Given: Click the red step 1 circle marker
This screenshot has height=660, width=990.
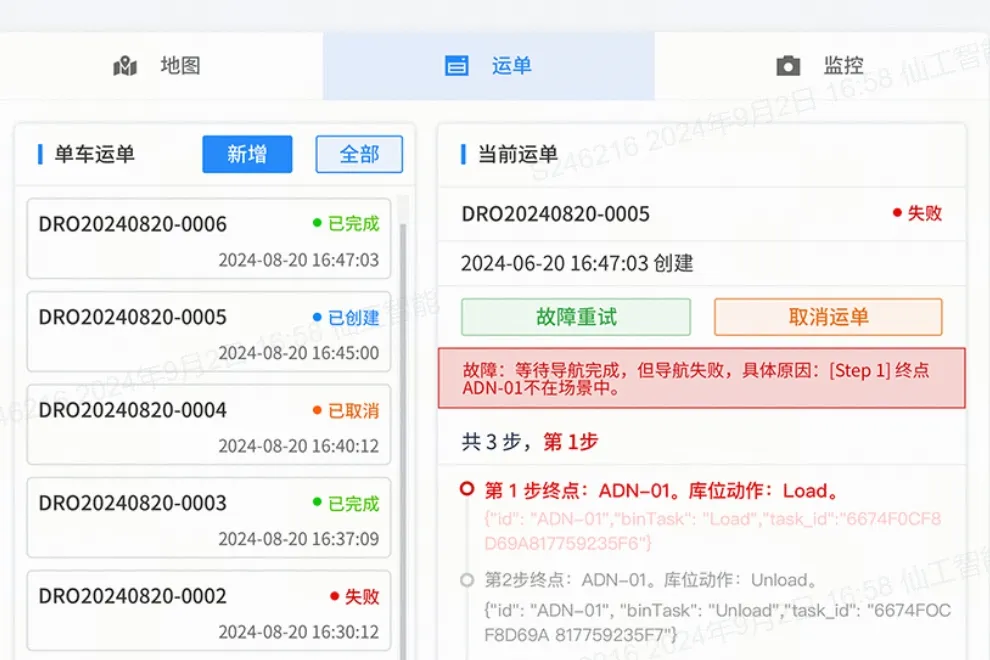Looking at the screenshot, I should (x=466, y=490).
